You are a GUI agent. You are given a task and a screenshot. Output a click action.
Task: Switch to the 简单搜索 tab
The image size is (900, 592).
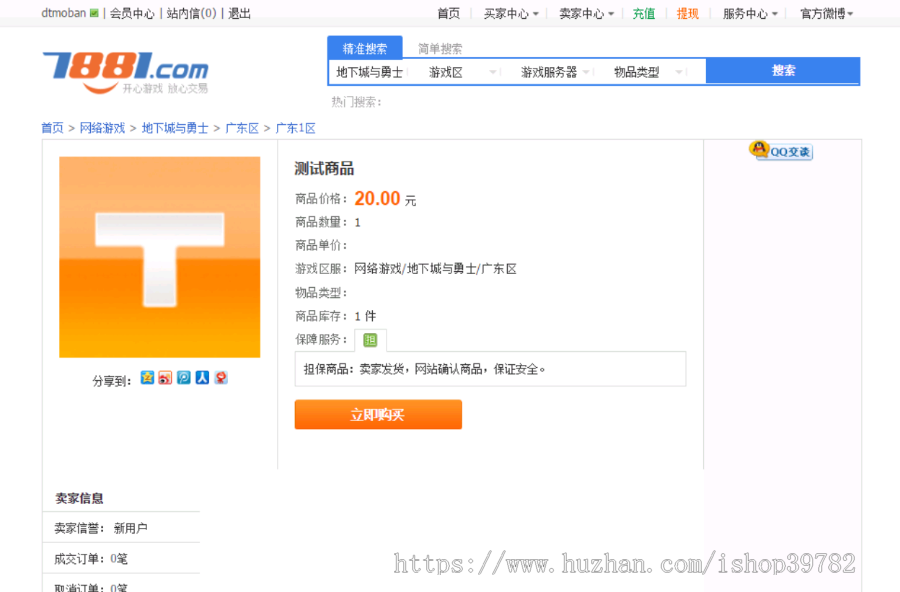[440, 49]
